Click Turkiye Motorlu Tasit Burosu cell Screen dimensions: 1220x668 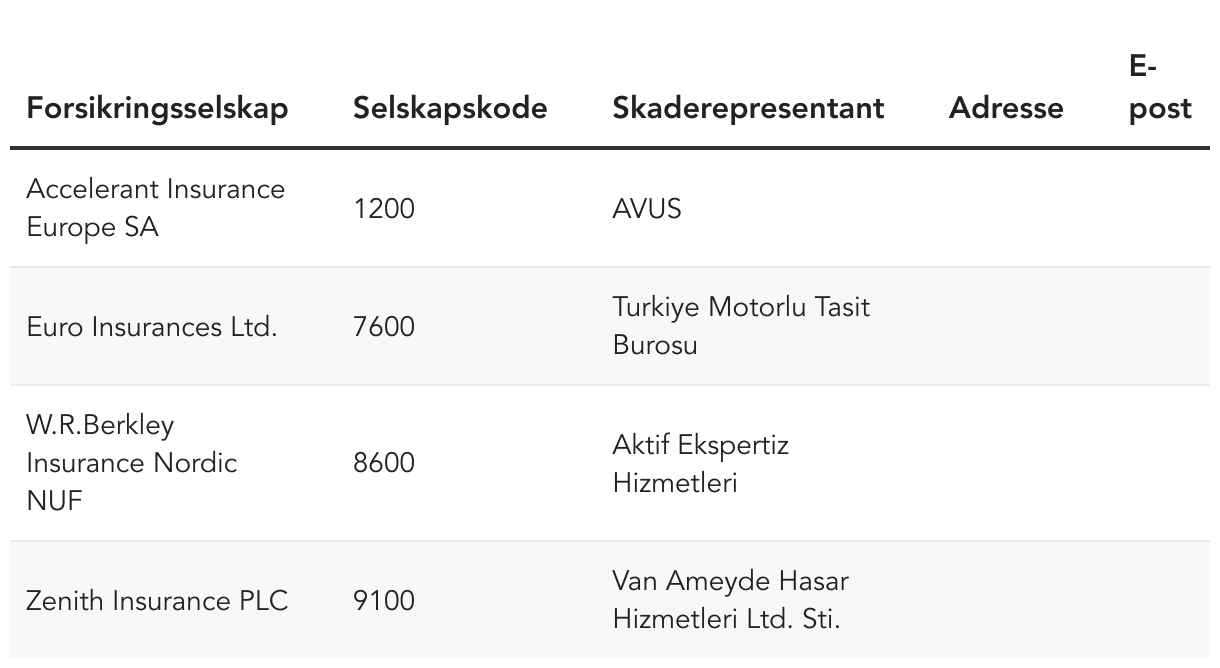click(741, 325)
